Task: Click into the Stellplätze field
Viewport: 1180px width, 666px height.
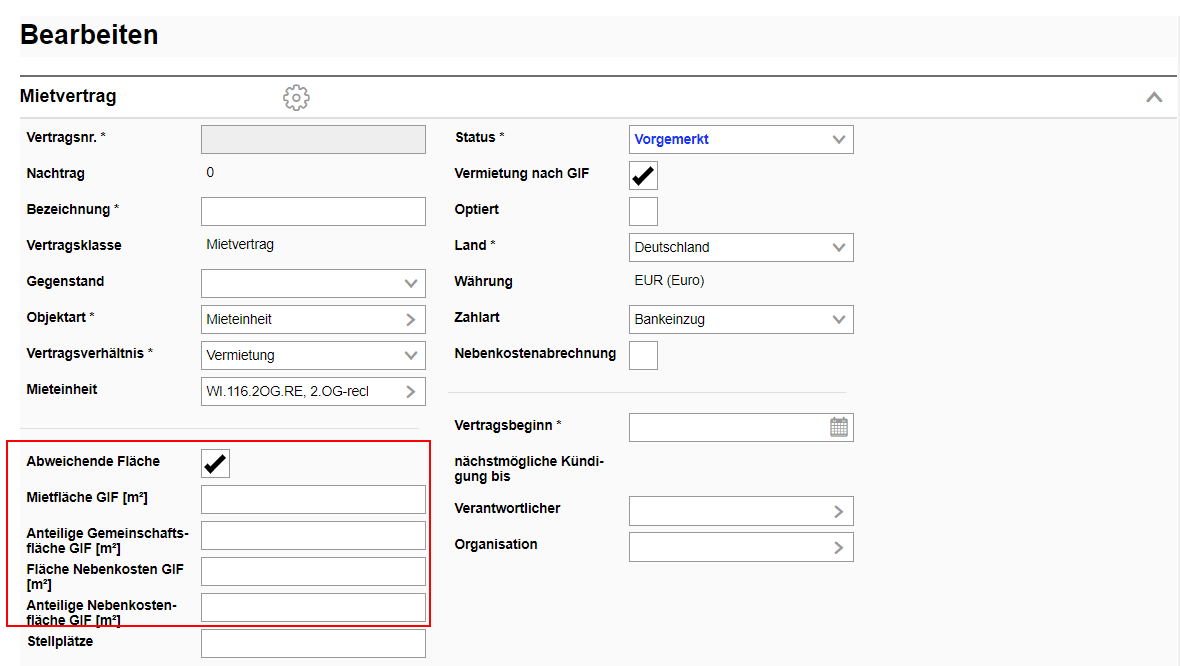Action: 313,644
